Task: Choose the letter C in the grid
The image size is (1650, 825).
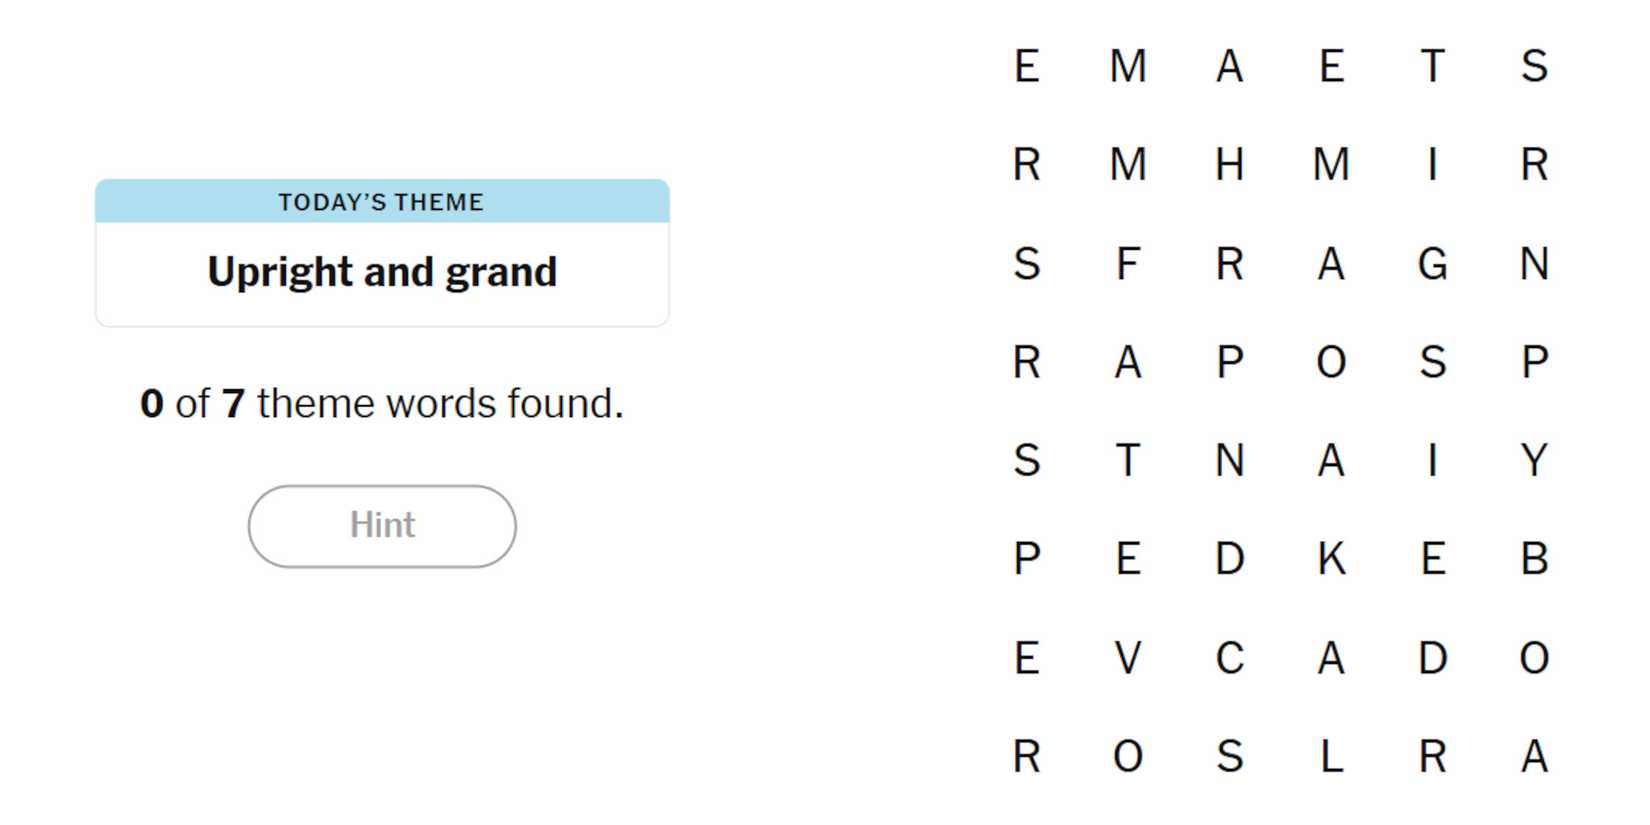Action: coord(1229,658)
